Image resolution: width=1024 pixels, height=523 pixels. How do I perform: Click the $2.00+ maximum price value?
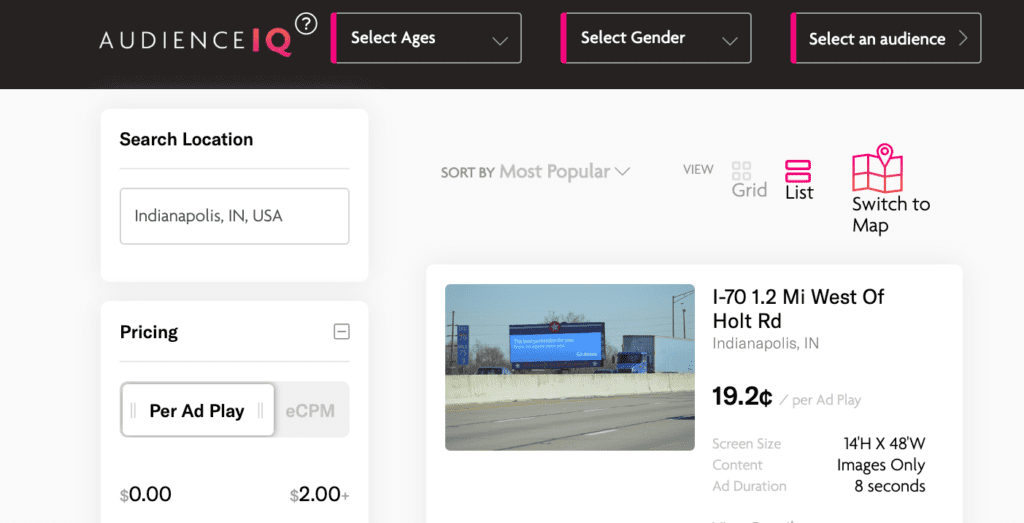point(319,494)
